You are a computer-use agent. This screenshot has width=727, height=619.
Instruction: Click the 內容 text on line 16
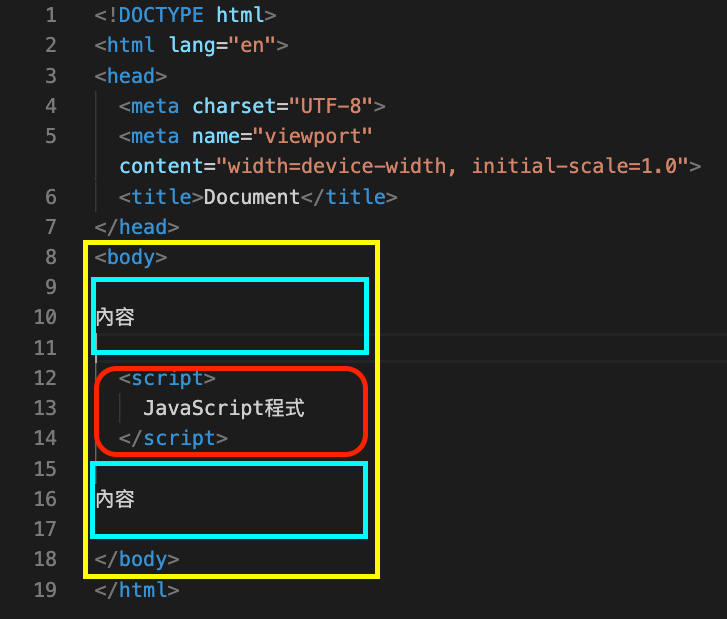click(x=115, y=499)
